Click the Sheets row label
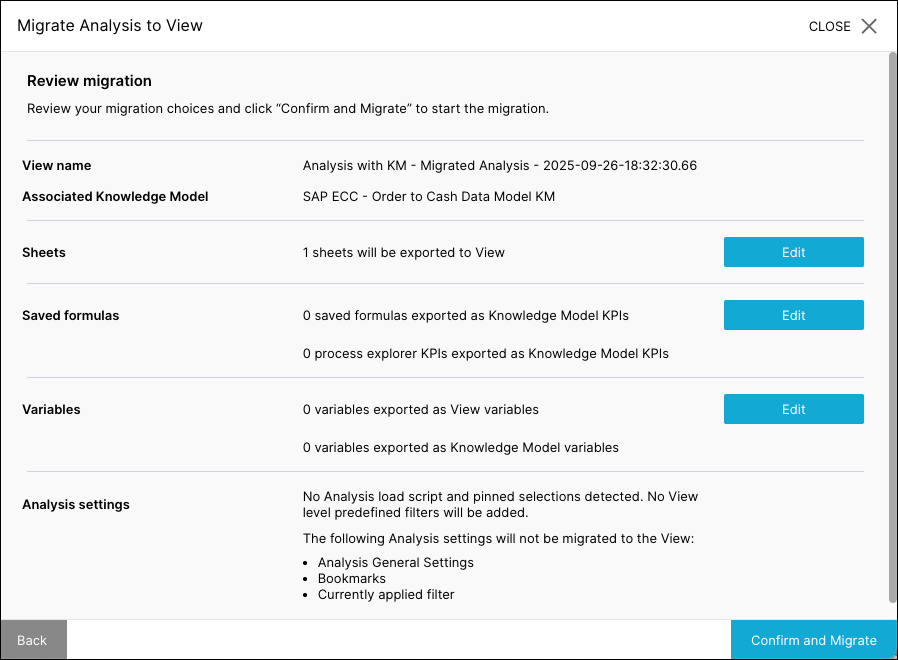 pos(44,253)
